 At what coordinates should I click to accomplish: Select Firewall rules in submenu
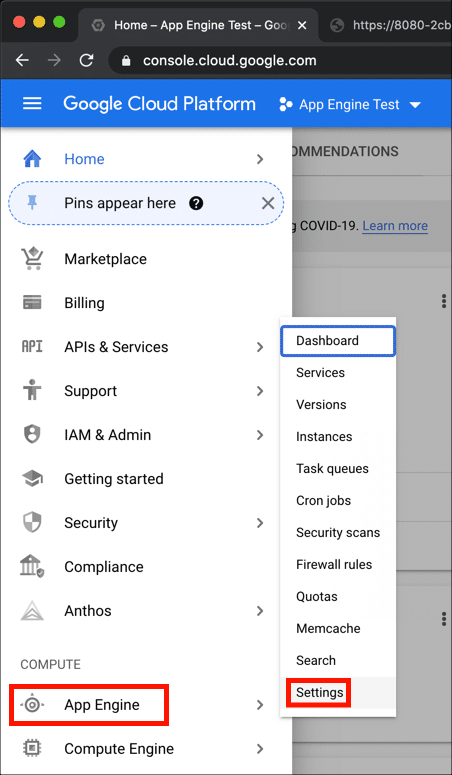click(338, 564)
